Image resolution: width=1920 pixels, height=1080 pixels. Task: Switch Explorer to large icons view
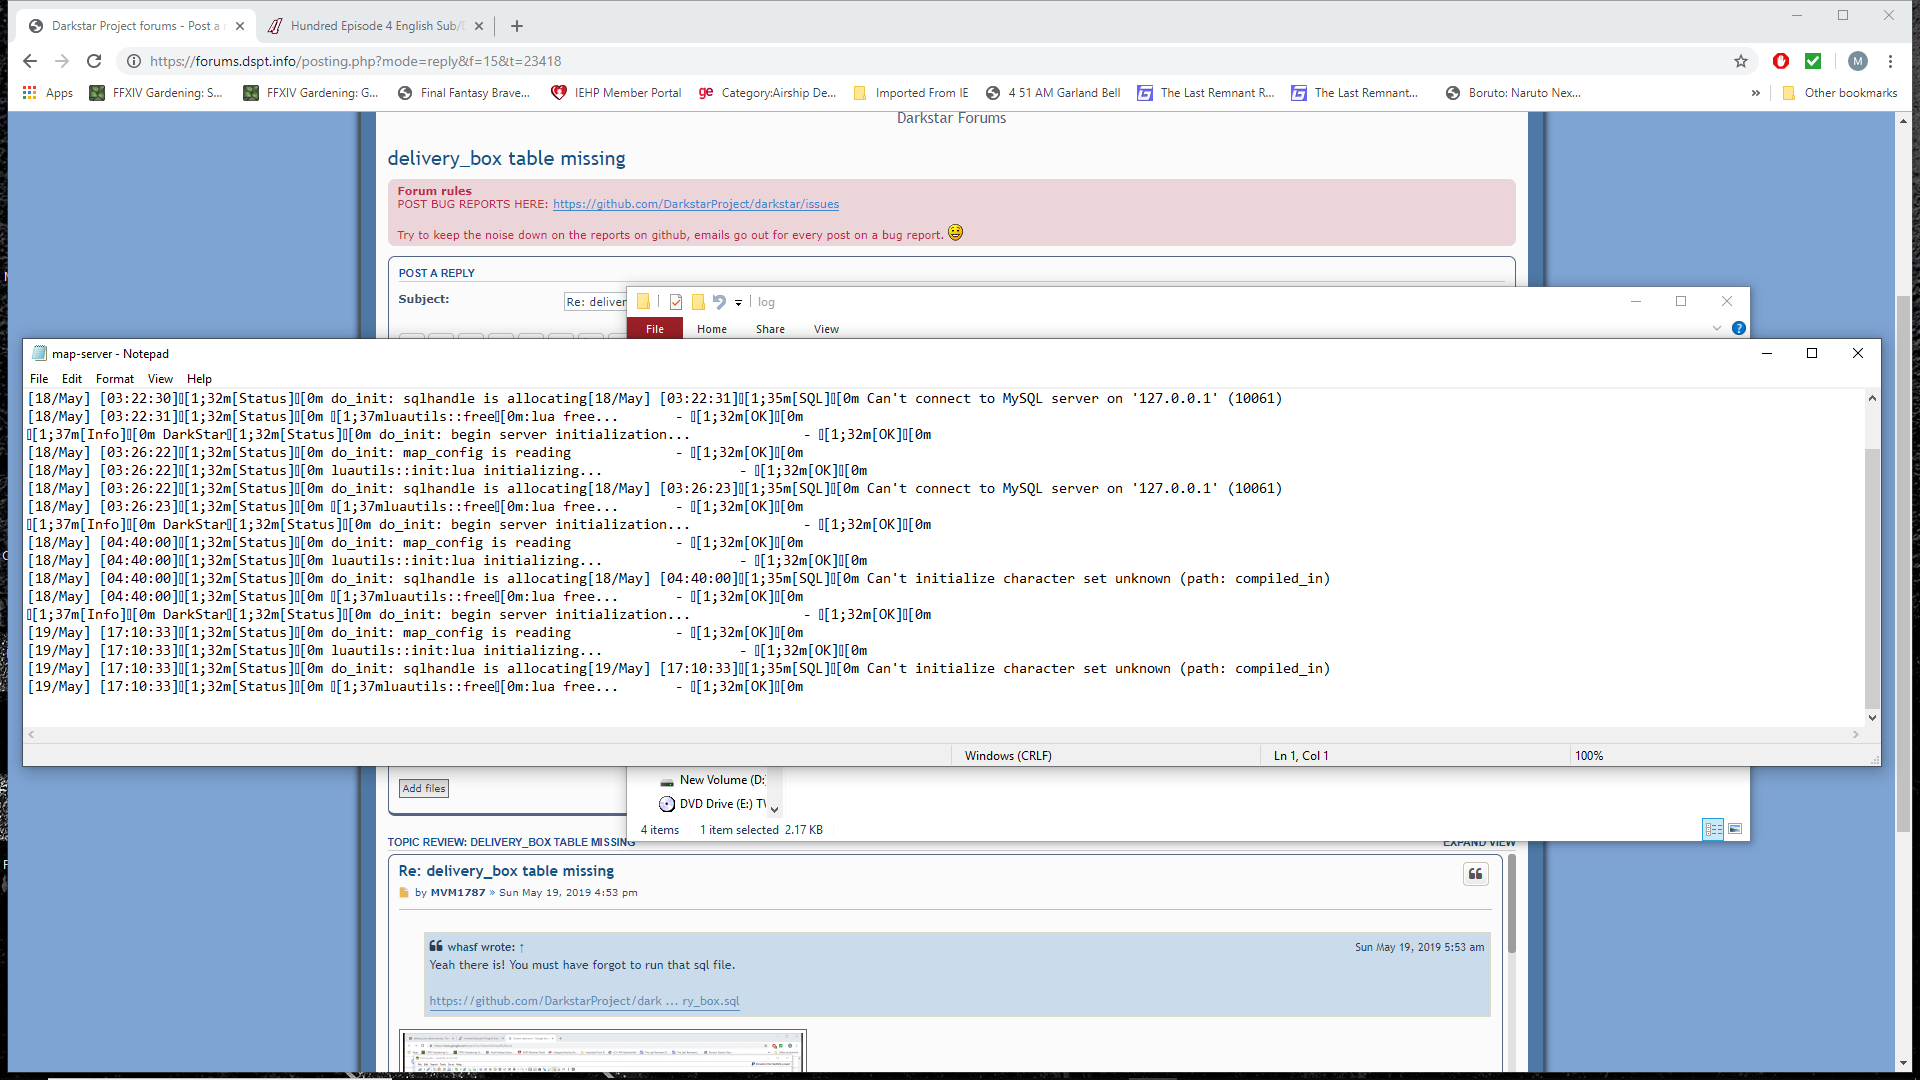pyautogui.click(x=1735, y=829)
